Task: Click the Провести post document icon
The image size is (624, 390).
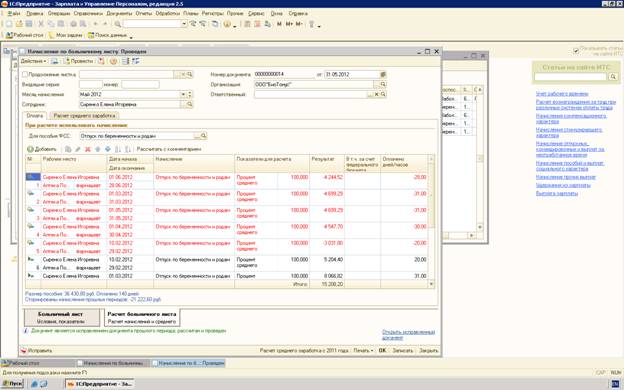Action: point(67,61)
